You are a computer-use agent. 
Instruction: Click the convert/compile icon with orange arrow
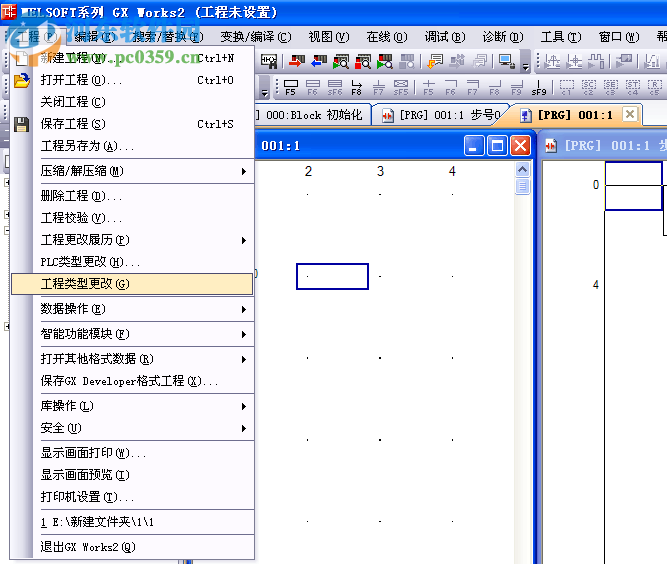point(435,61)
